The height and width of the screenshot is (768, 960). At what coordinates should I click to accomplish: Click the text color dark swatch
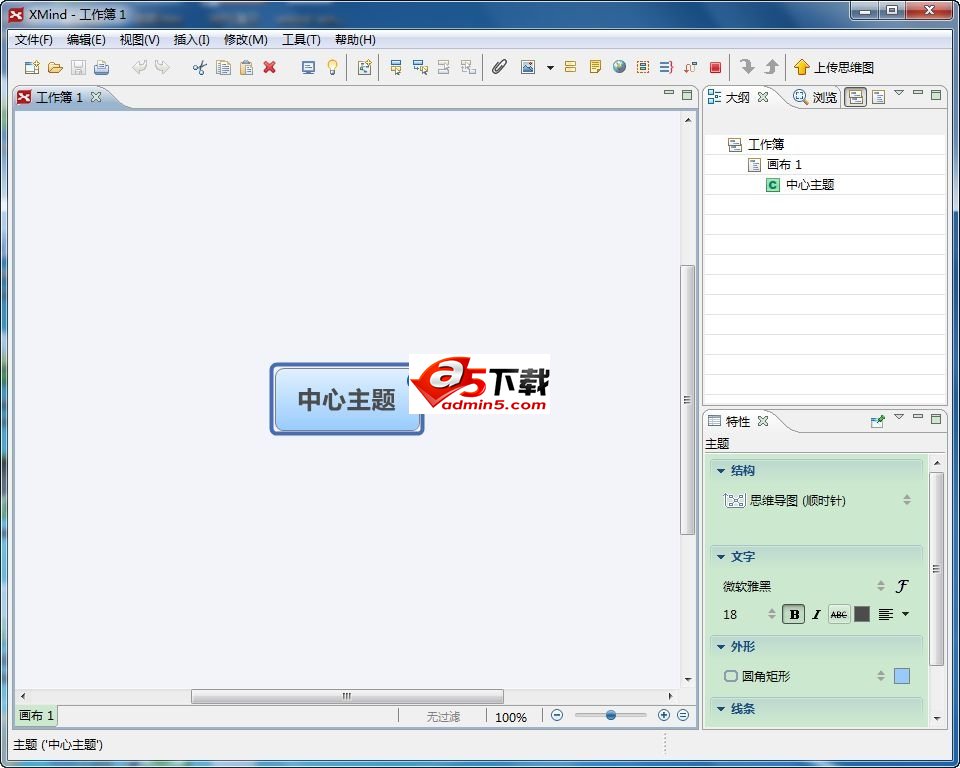pos(862,614)
